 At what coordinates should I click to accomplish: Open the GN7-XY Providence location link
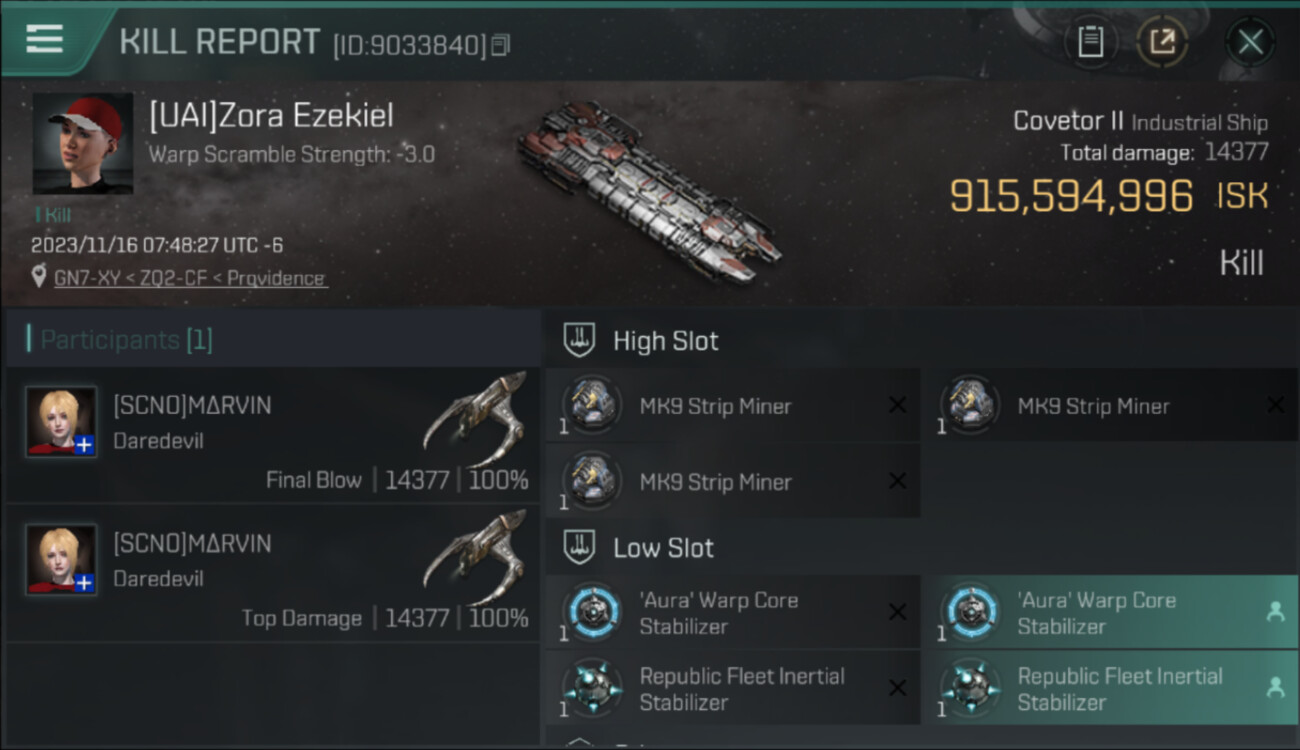pyautogui.click(x=190, y=278)
